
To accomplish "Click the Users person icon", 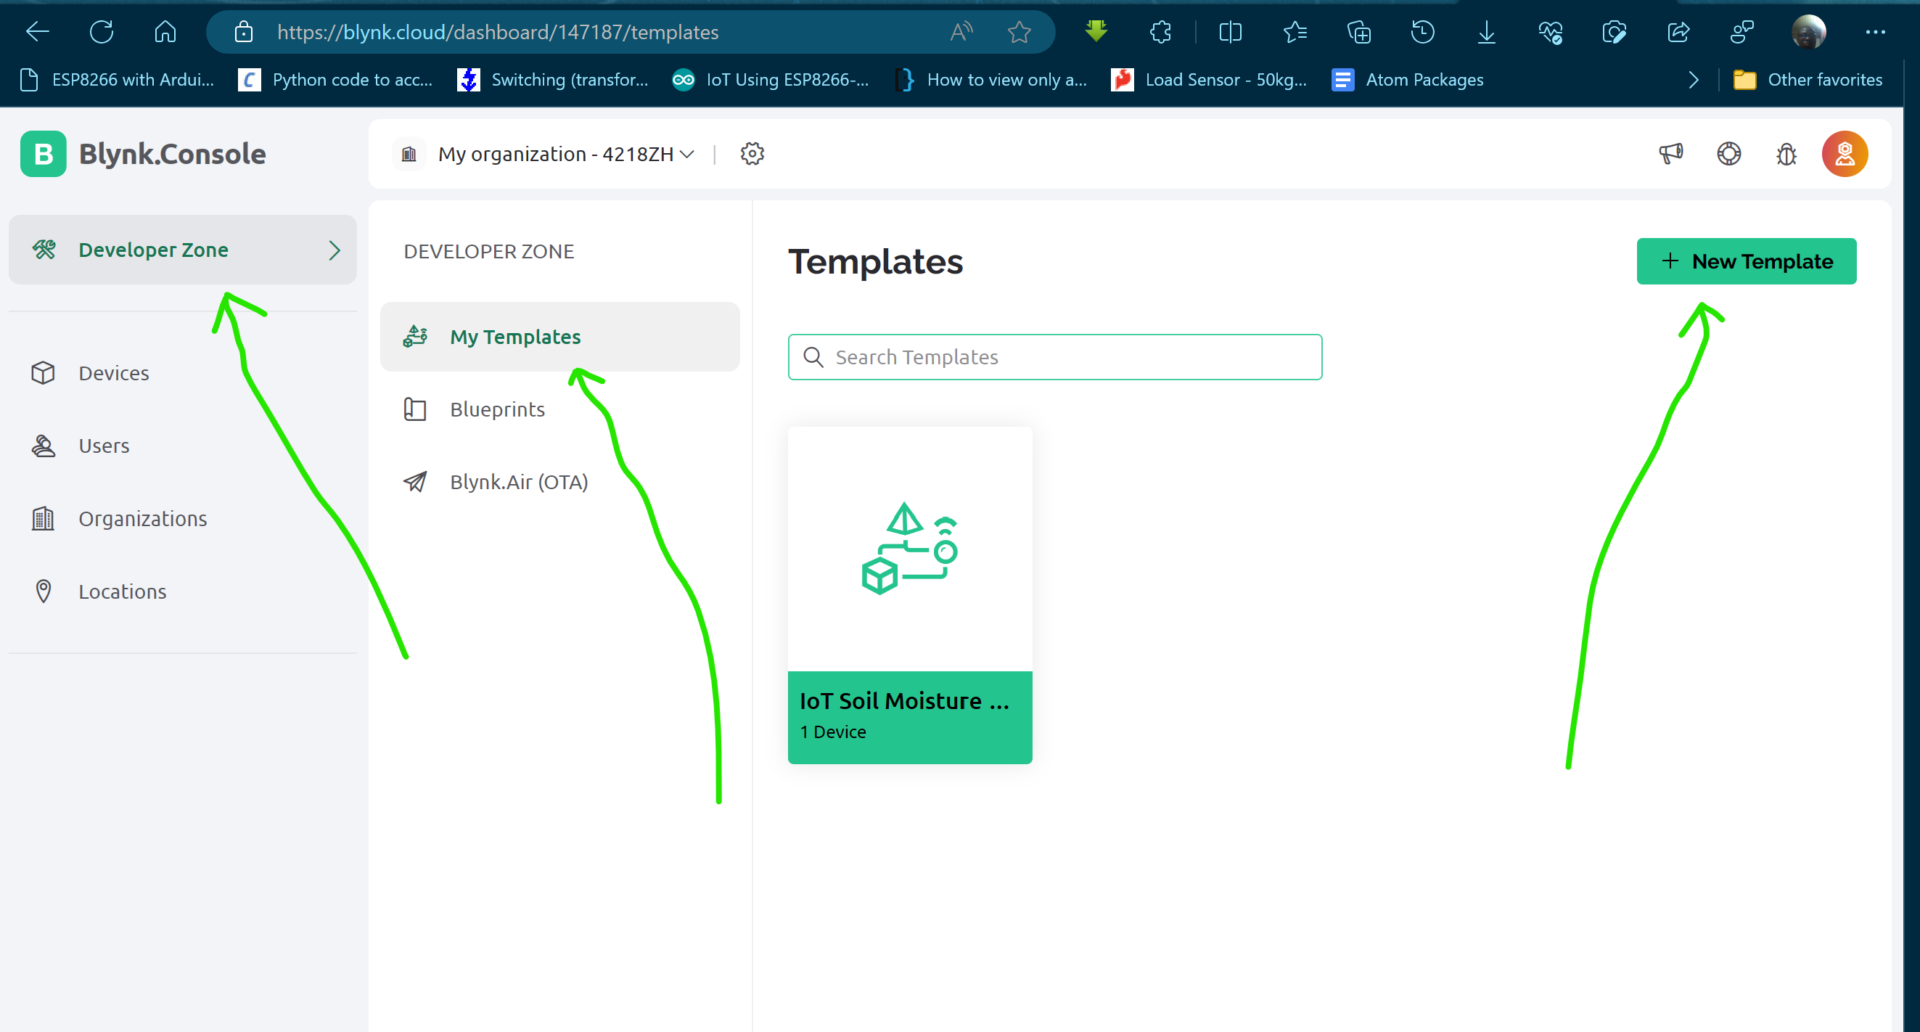I will pos(43,446).
